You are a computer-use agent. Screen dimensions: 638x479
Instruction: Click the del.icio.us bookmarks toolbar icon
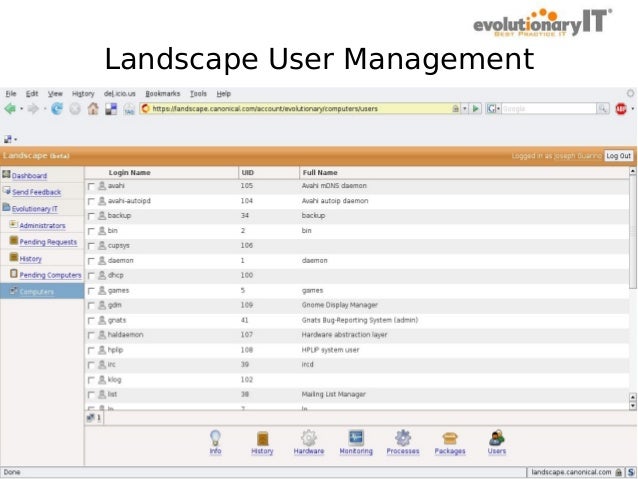tap(111, 109)
